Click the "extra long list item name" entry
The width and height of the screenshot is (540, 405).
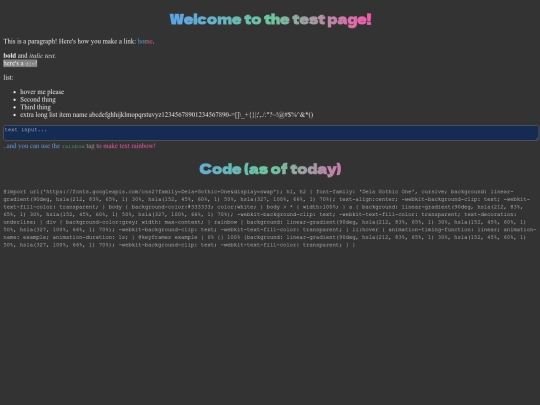click(167, 115)
